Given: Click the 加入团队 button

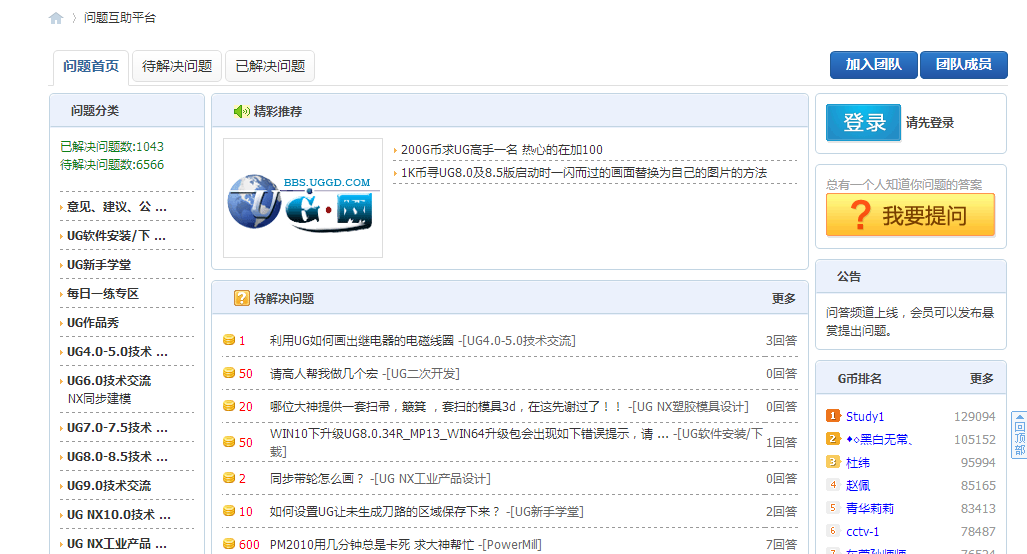Looking at the screenshot, I should [874, 65].
